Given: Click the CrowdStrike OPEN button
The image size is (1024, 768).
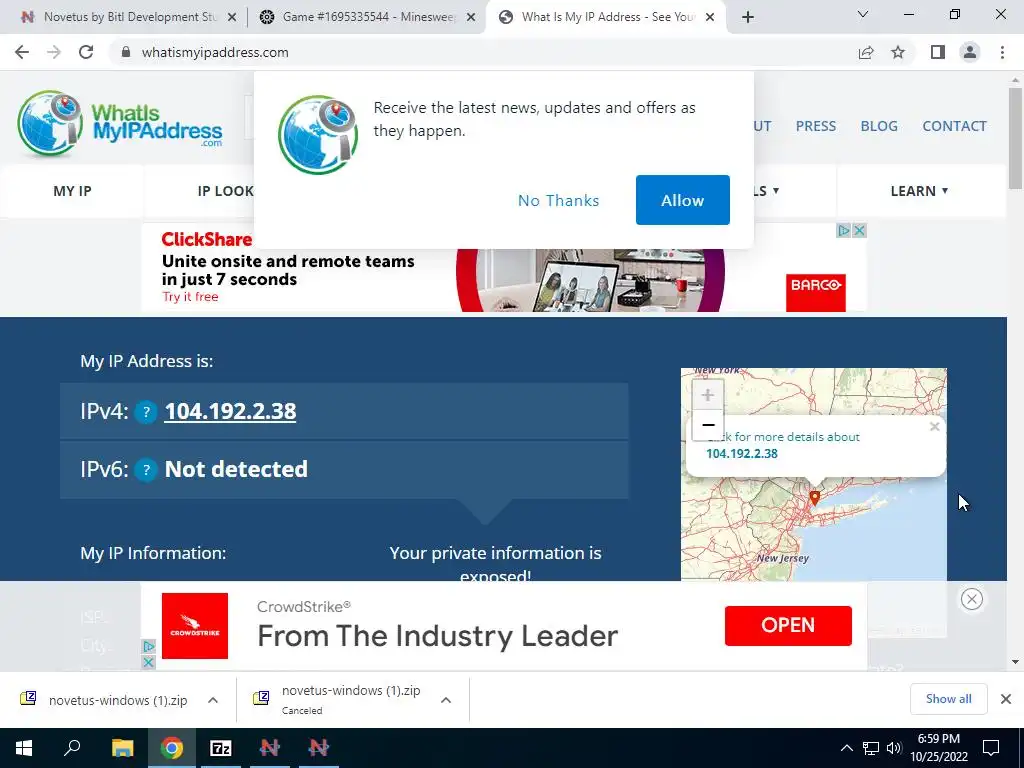Looking at the screenshot, I should (788, 626).
